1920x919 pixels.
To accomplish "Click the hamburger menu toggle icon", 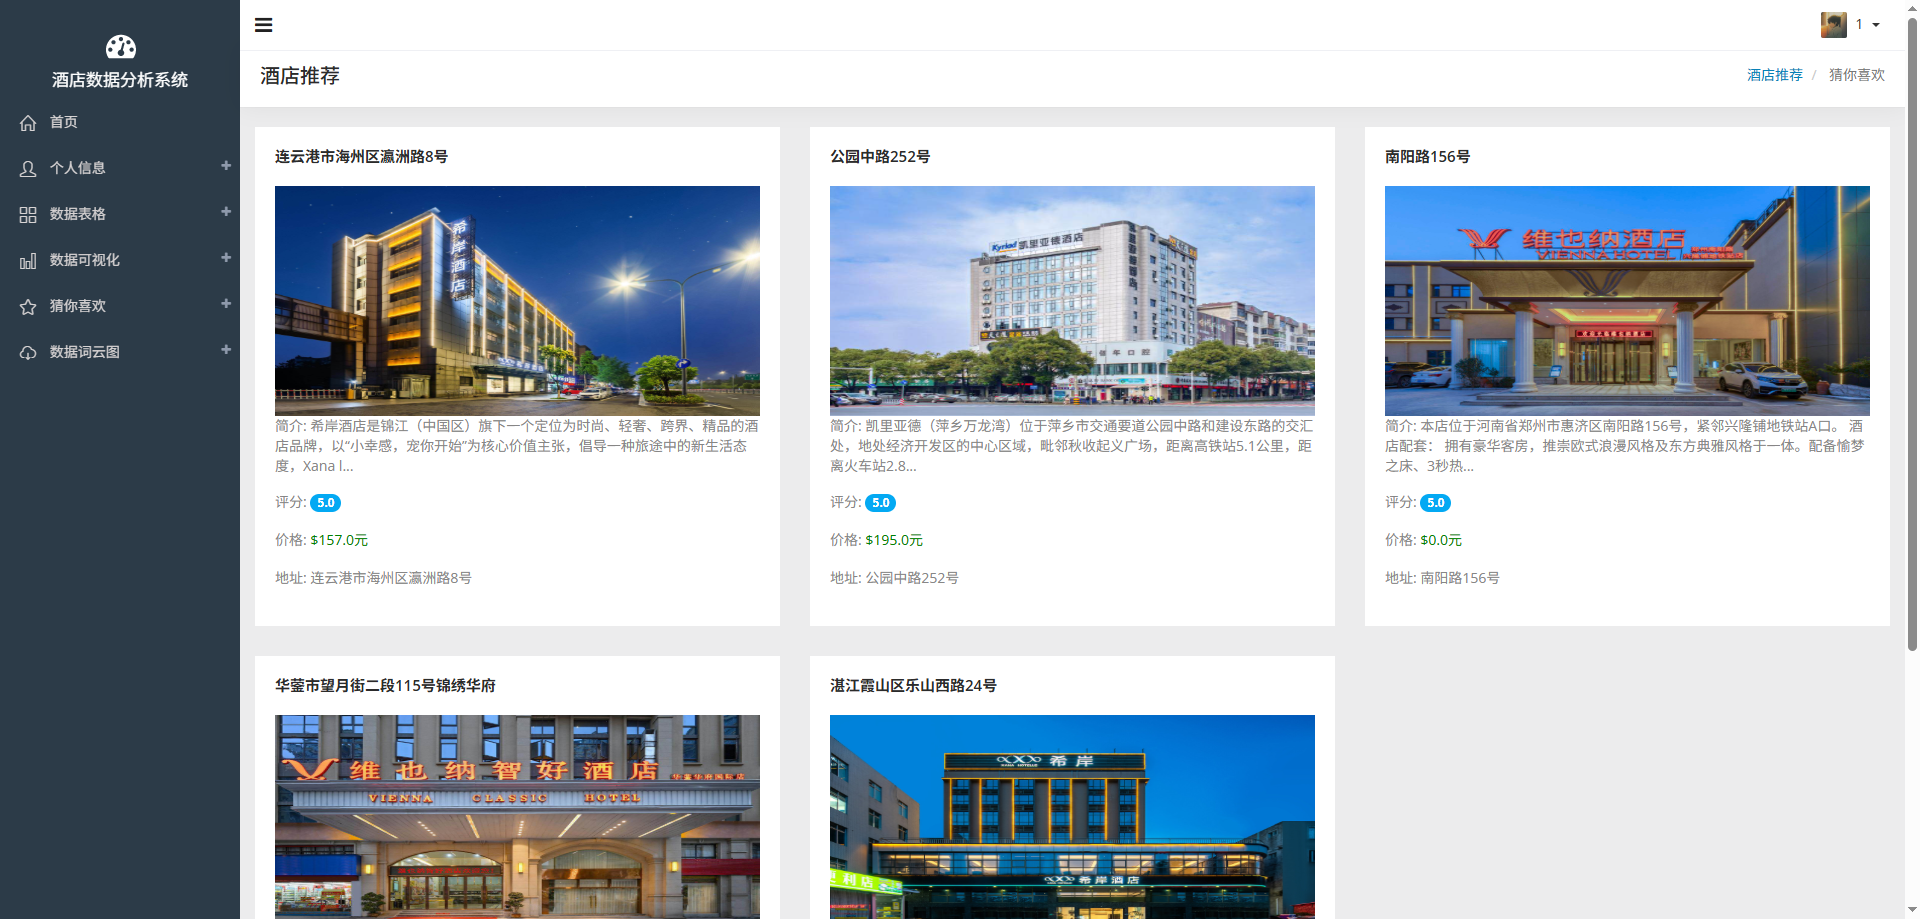I will pyautogui.click(x=263, y=25).
